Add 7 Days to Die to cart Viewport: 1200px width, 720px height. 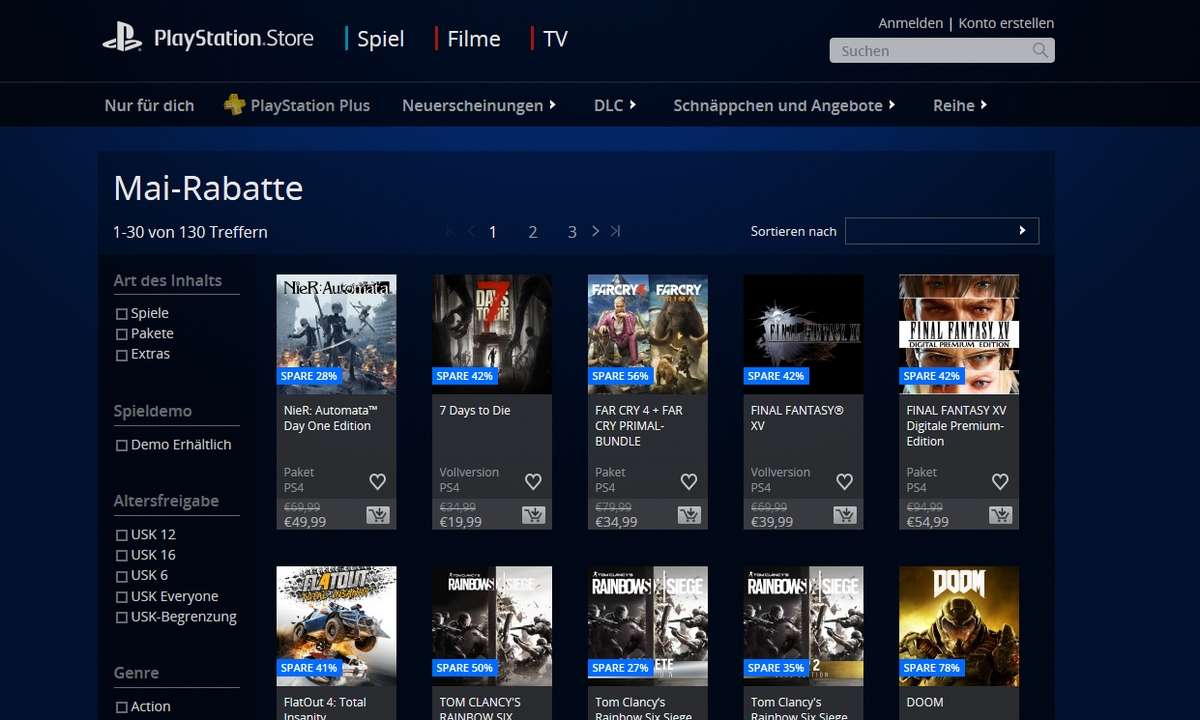coord(534,515)
